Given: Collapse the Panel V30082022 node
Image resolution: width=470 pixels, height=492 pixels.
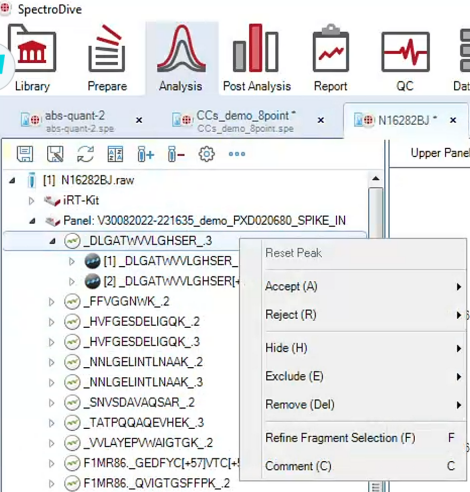Looking at the screenshot, I should [x=32, y=221].
